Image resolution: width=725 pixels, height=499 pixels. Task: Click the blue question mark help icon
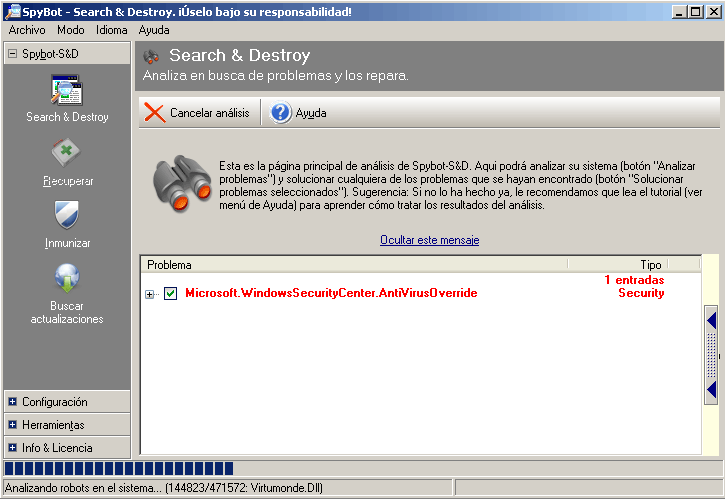[281, 113]
